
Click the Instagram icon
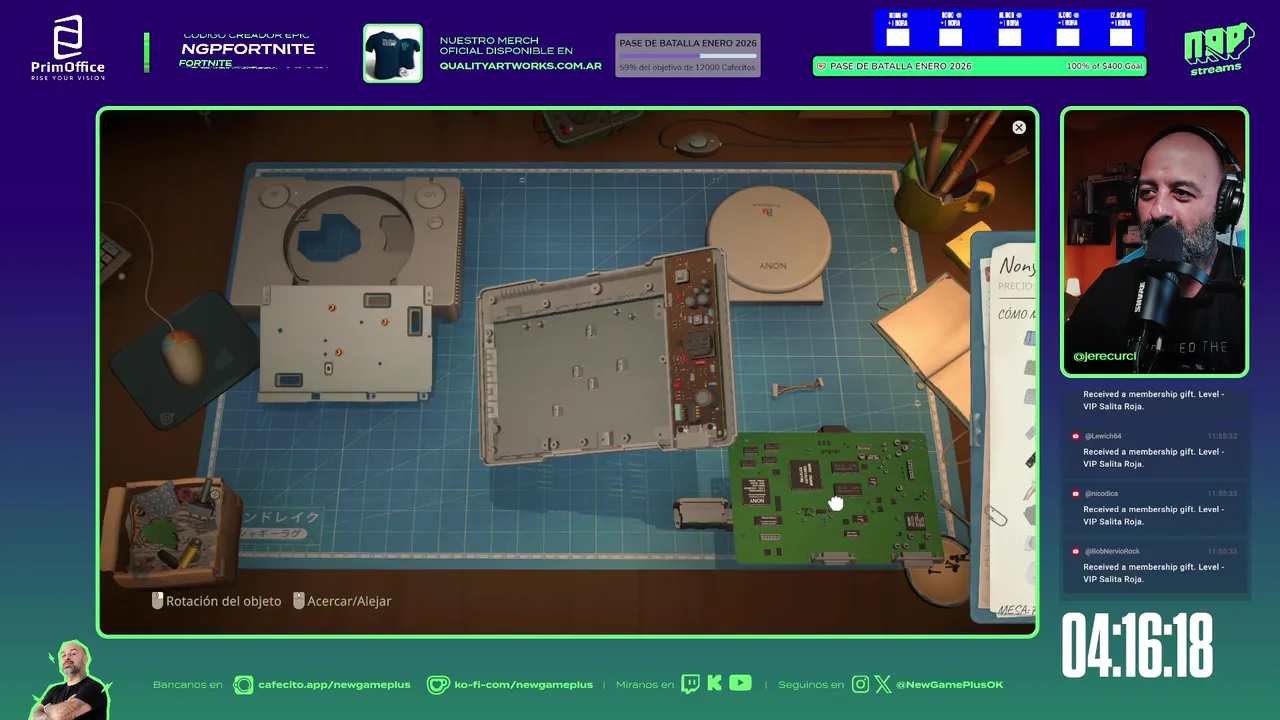(x=861, y=685)
